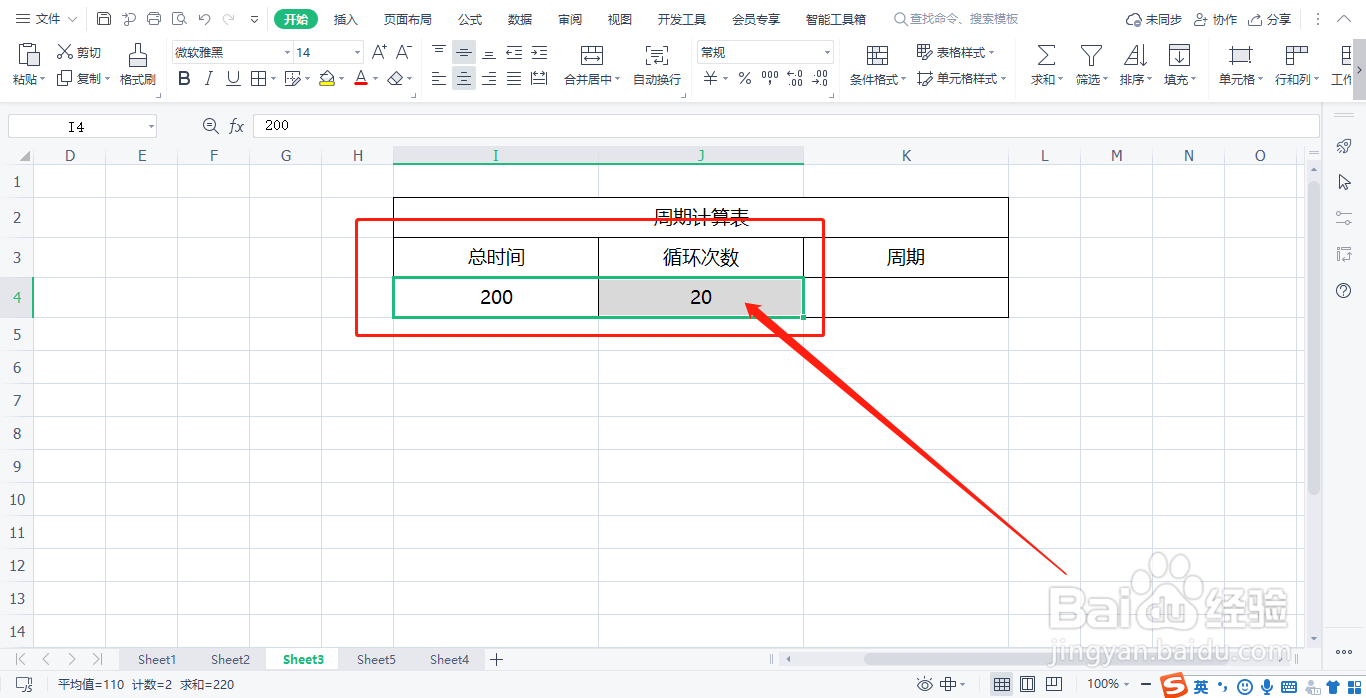Toggle bold formatting on selected cell
This screenshot has height=698, width=1366.
(x=183, y=78)
